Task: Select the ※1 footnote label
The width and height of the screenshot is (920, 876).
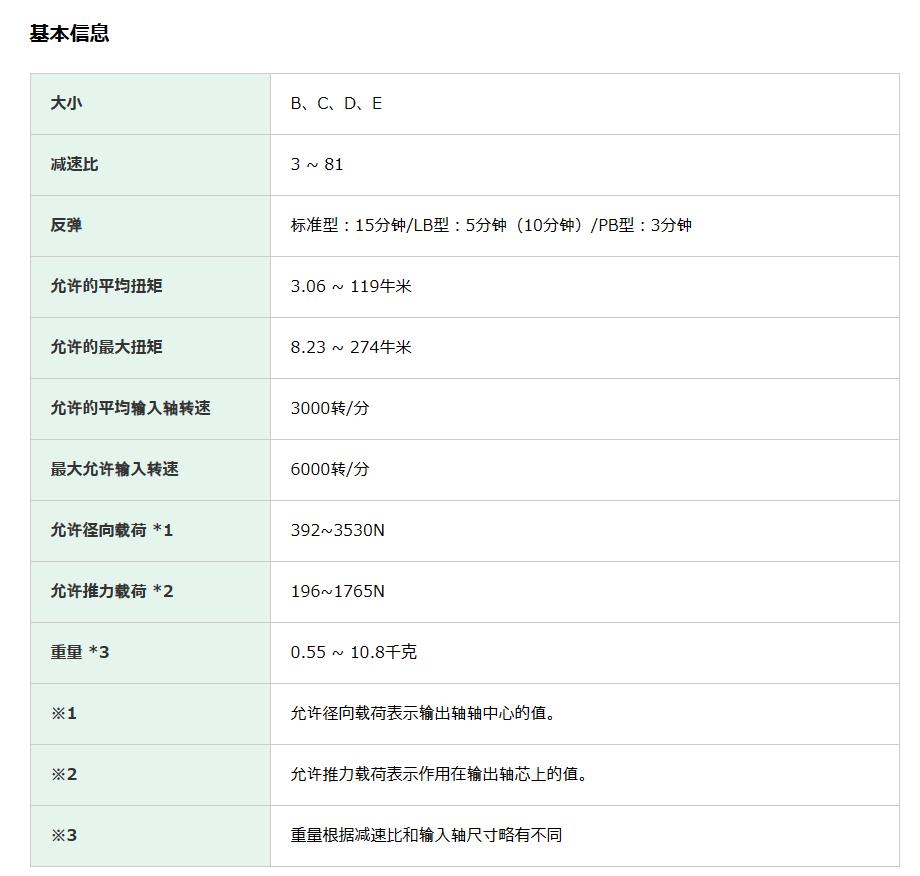Action: 64,713
